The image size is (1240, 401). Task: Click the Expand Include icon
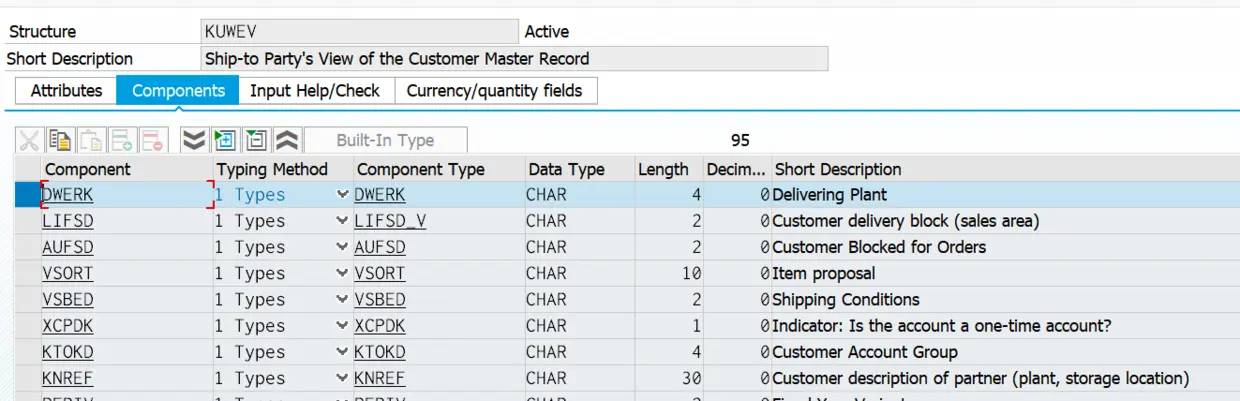(x=225, y=141)
